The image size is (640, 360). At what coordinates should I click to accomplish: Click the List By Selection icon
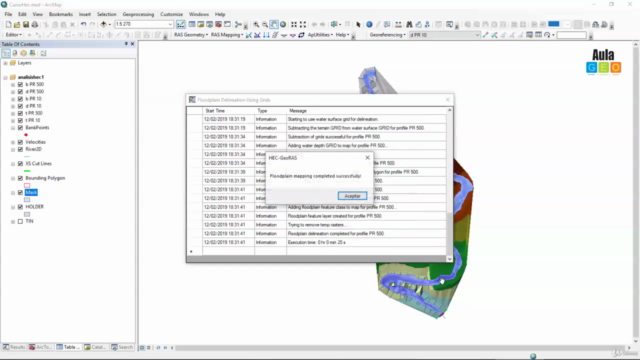[32, 53]
